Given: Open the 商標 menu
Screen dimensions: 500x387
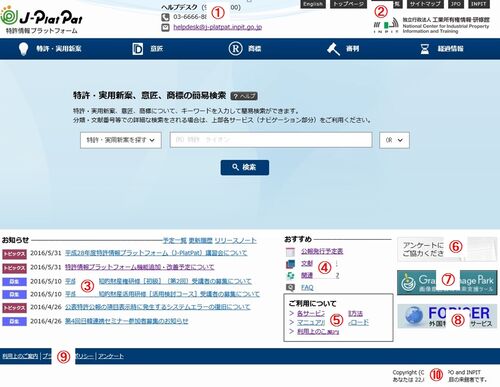Looking at the screenshot, I should click(x=254, y=49).
